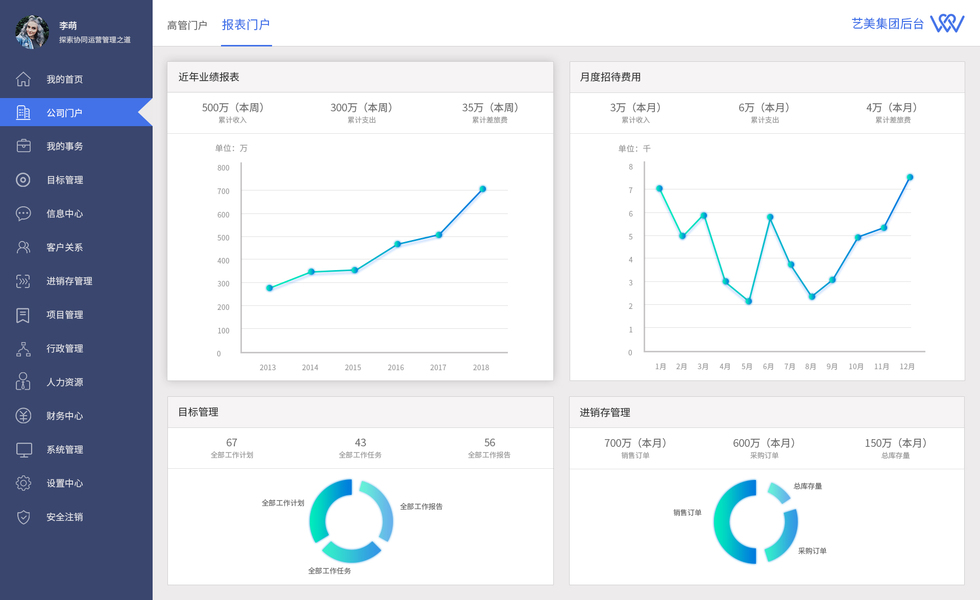The width and height of the screenshot is (980, 600).
Task: Click the 进销存管理 card title
Action: 604,412
